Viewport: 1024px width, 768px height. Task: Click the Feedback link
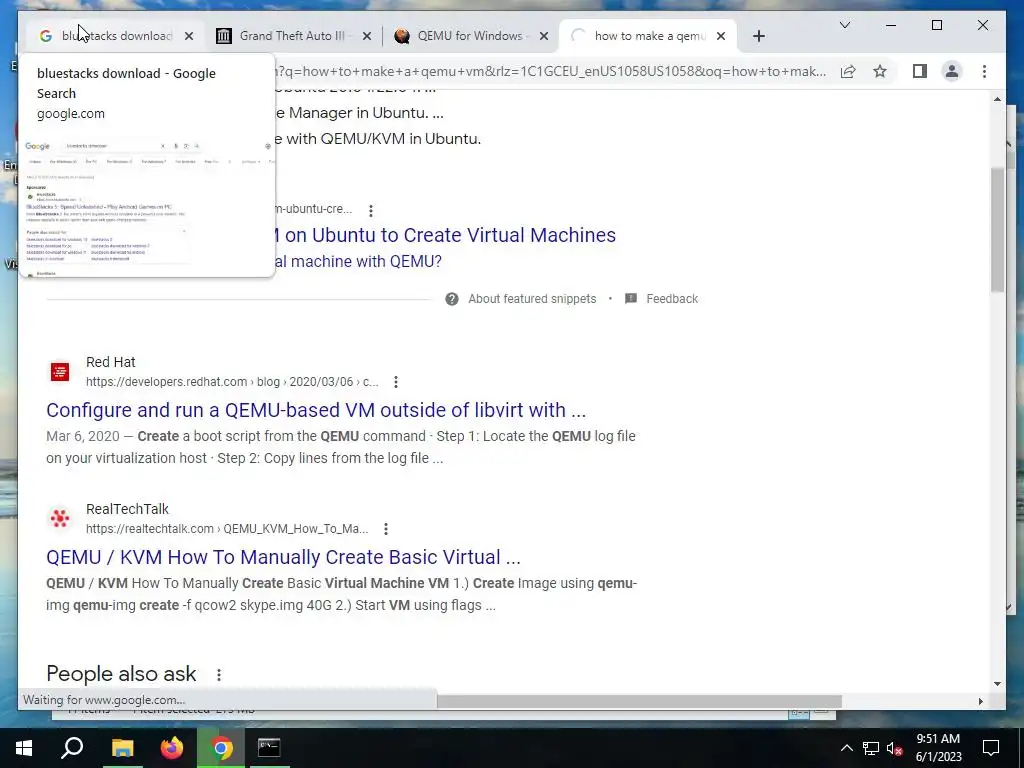[x=672, y=299]
